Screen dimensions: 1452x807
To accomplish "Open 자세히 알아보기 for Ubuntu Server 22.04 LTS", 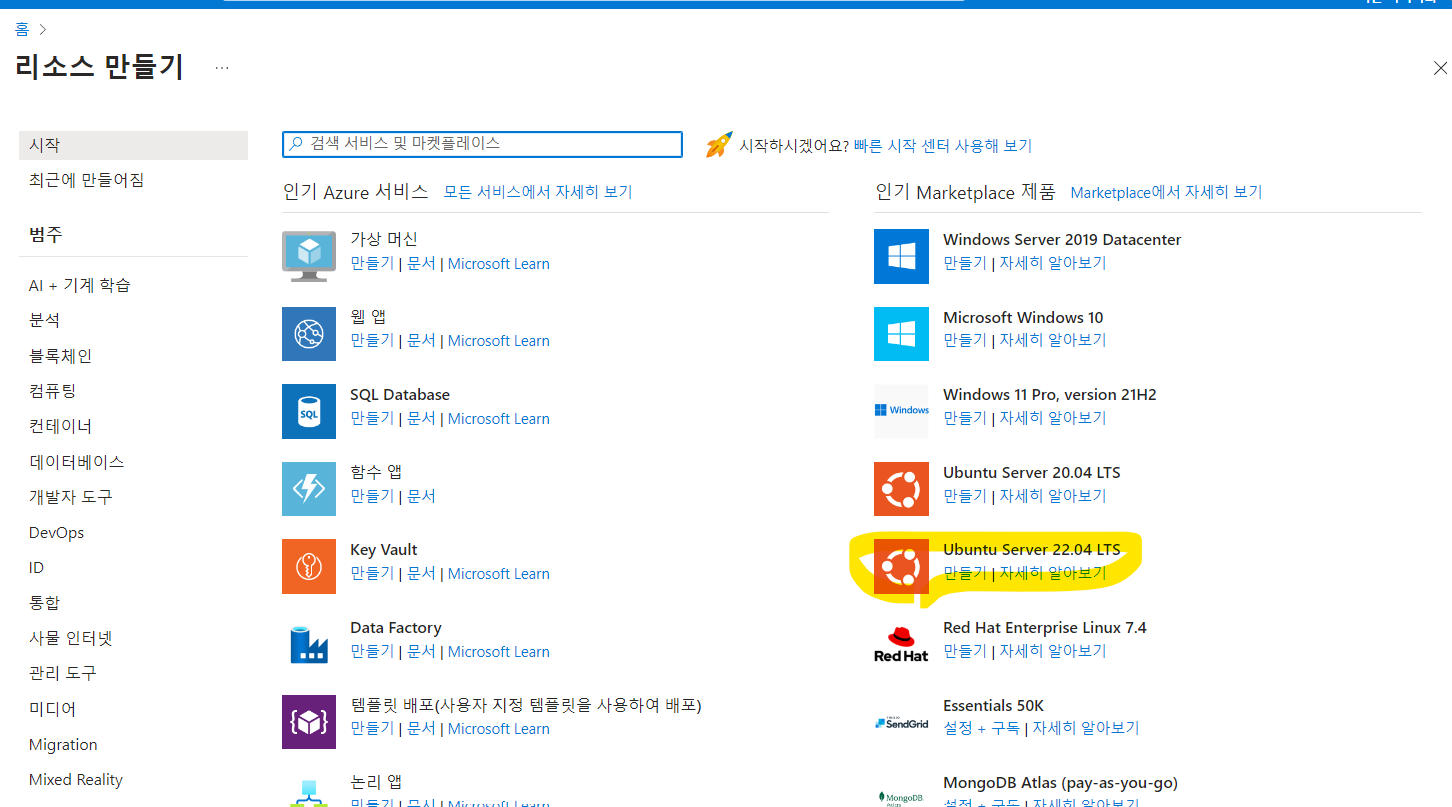I will coord(1053,573).
